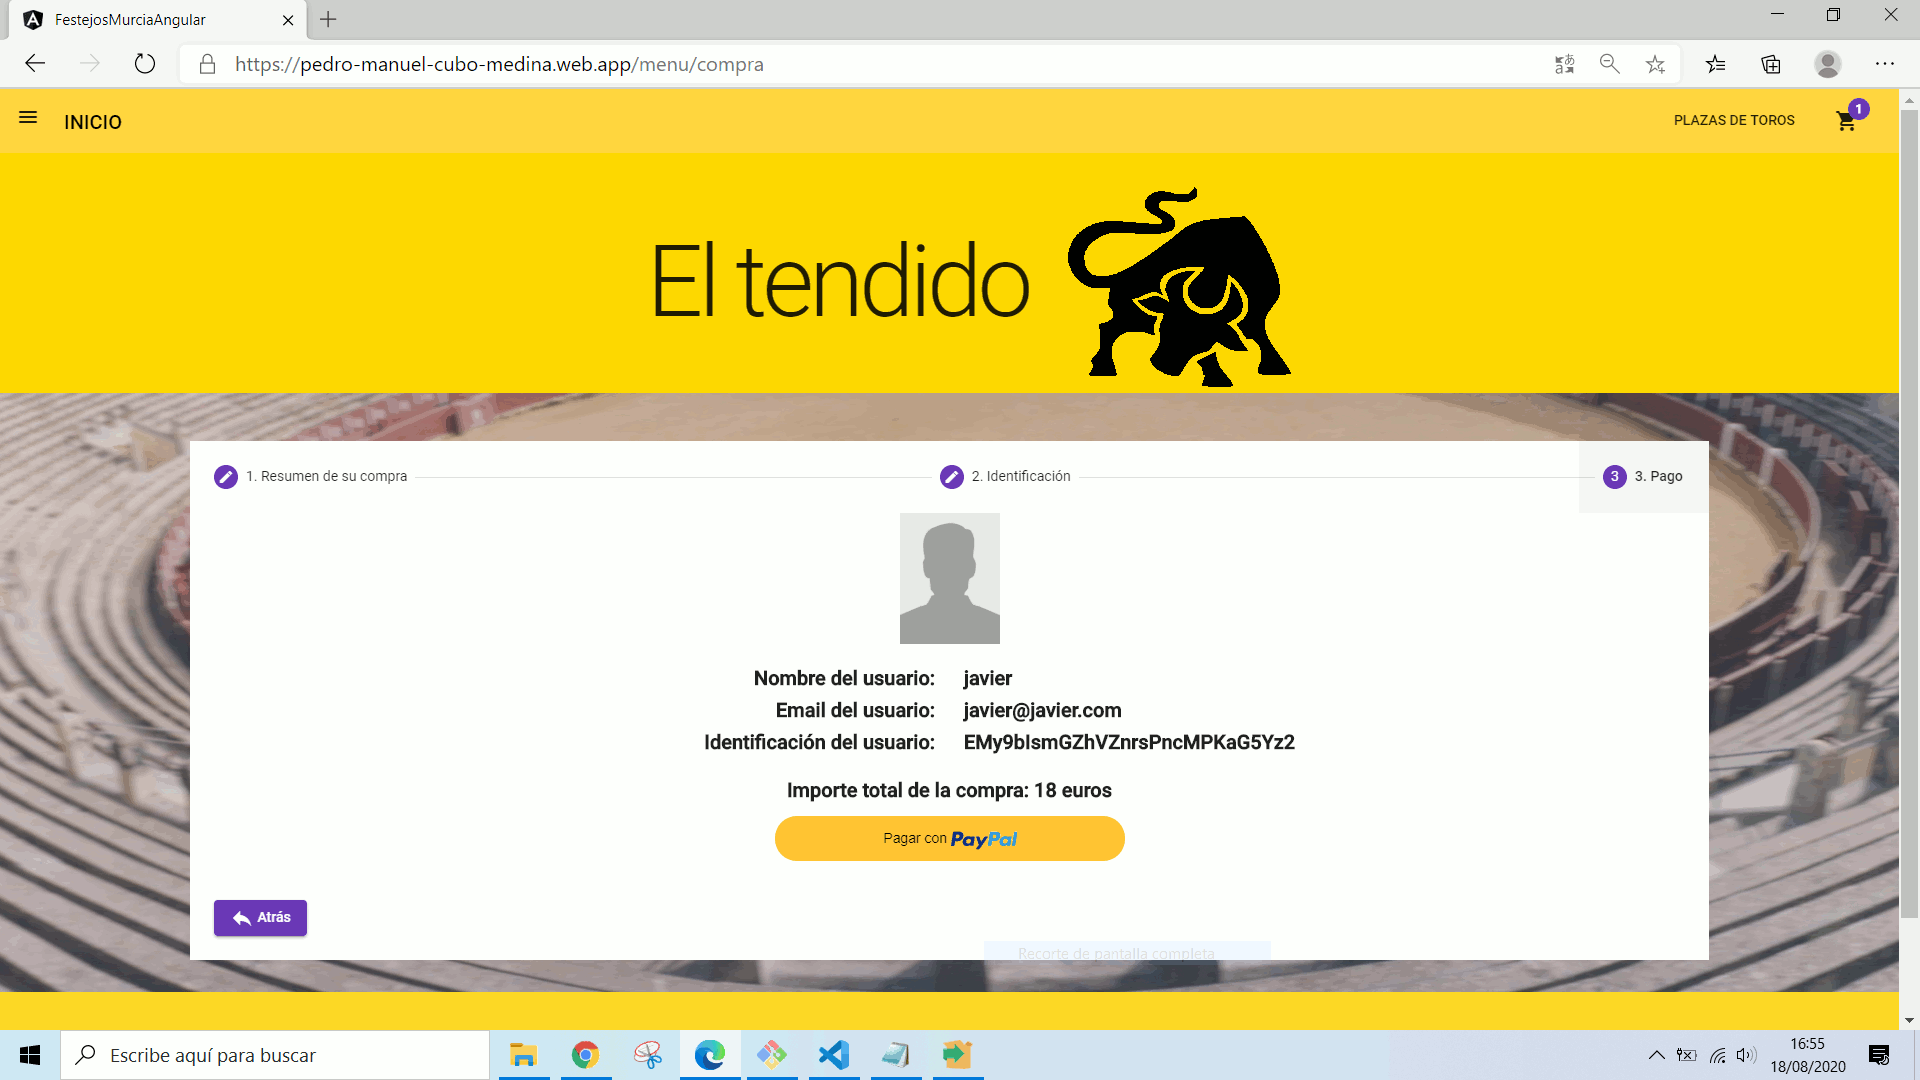Open PLAZAS DE TOROS menu item

pos(1733,120)
